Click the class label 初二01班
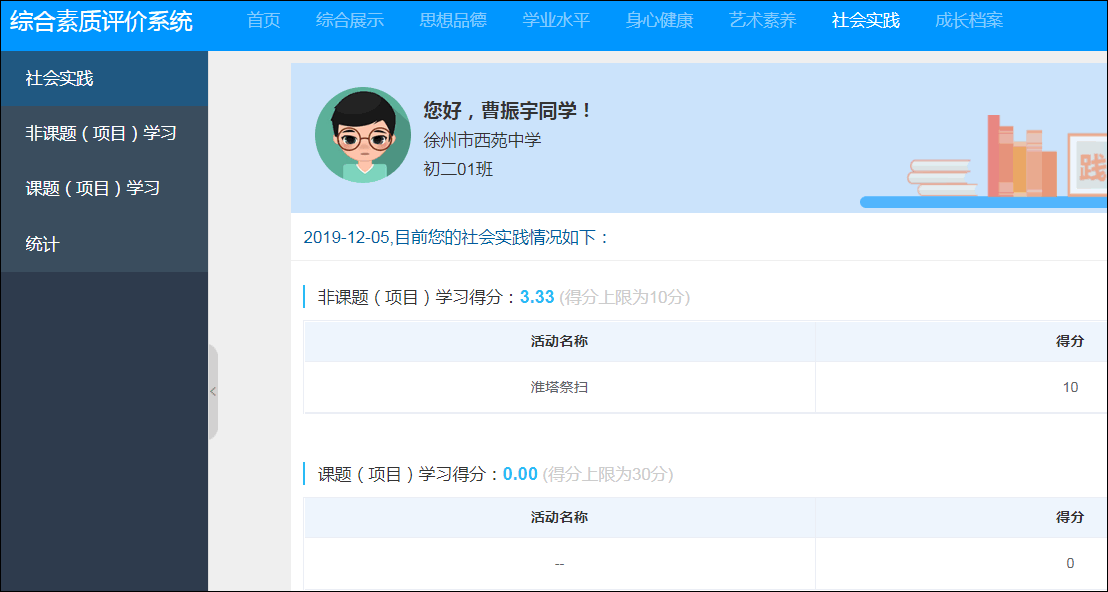1108x592 pixels. [458, 170]
